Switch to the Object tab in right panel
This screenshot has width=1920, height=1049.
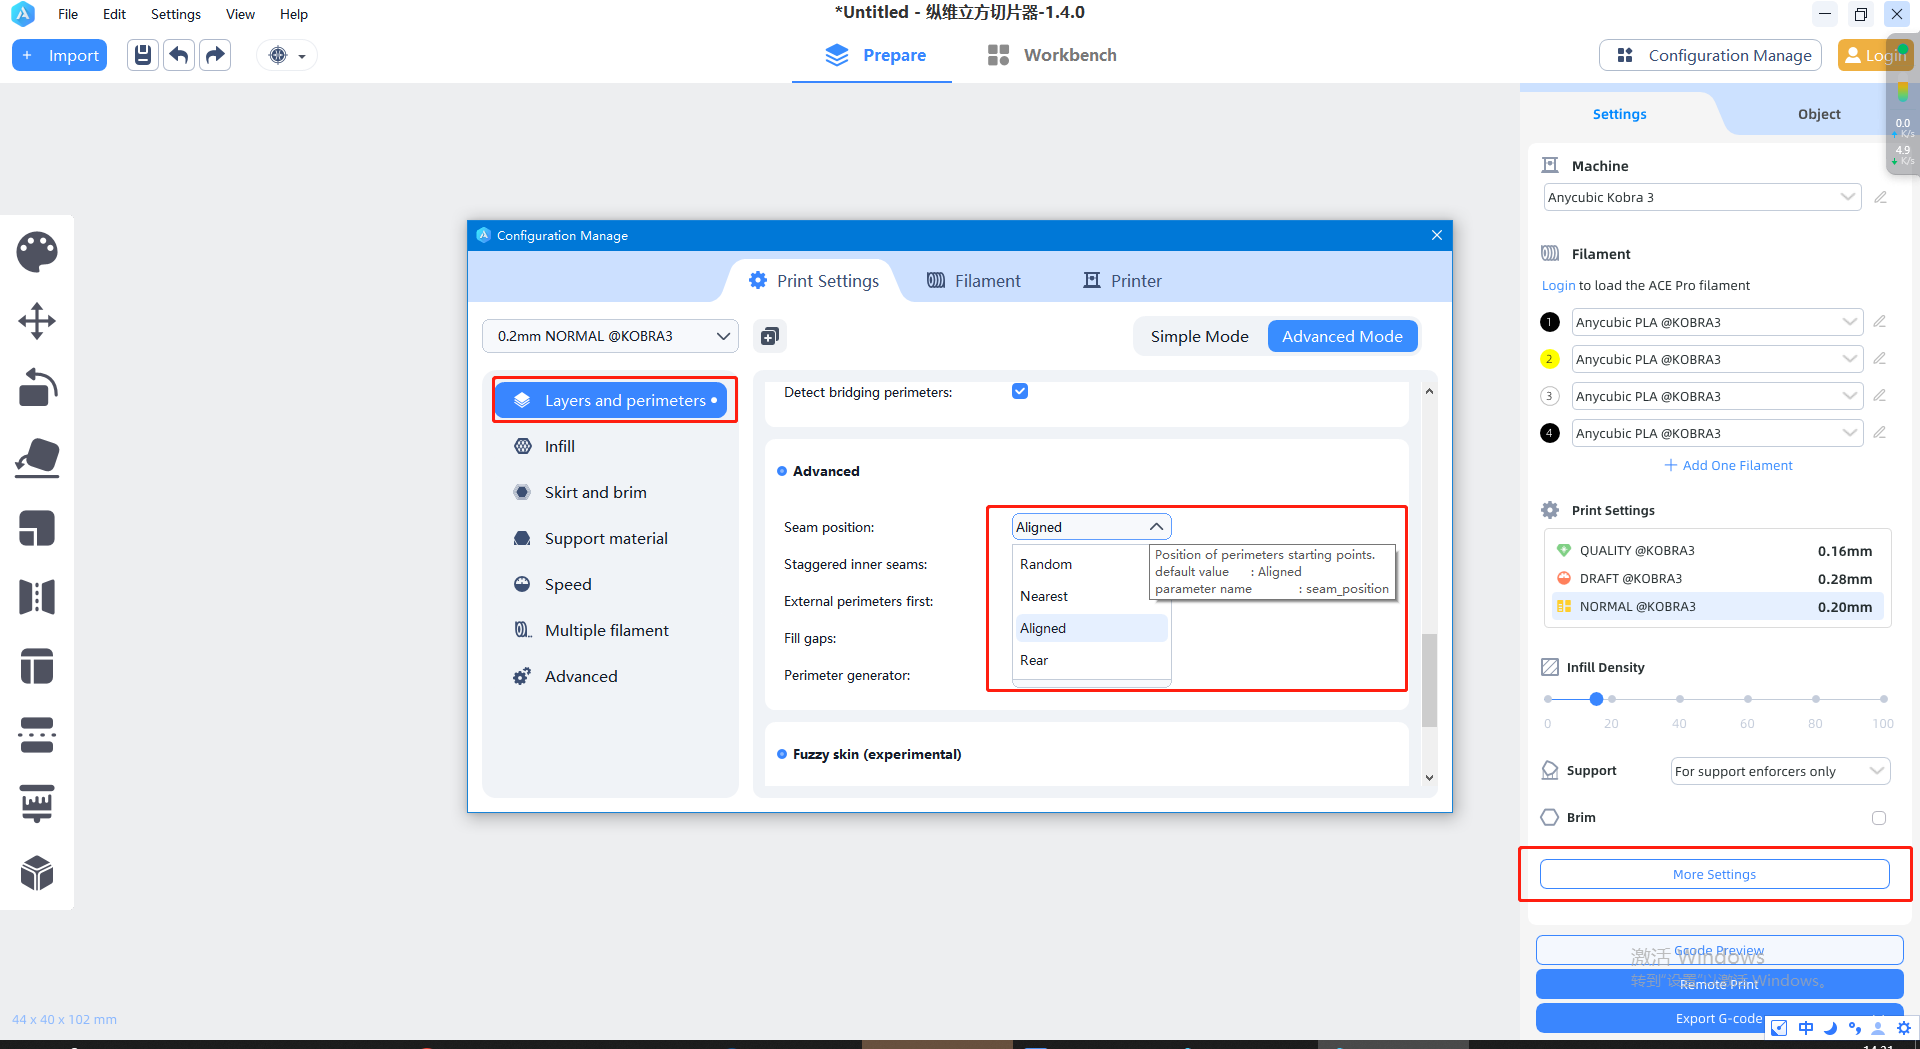pos(1819,114)
